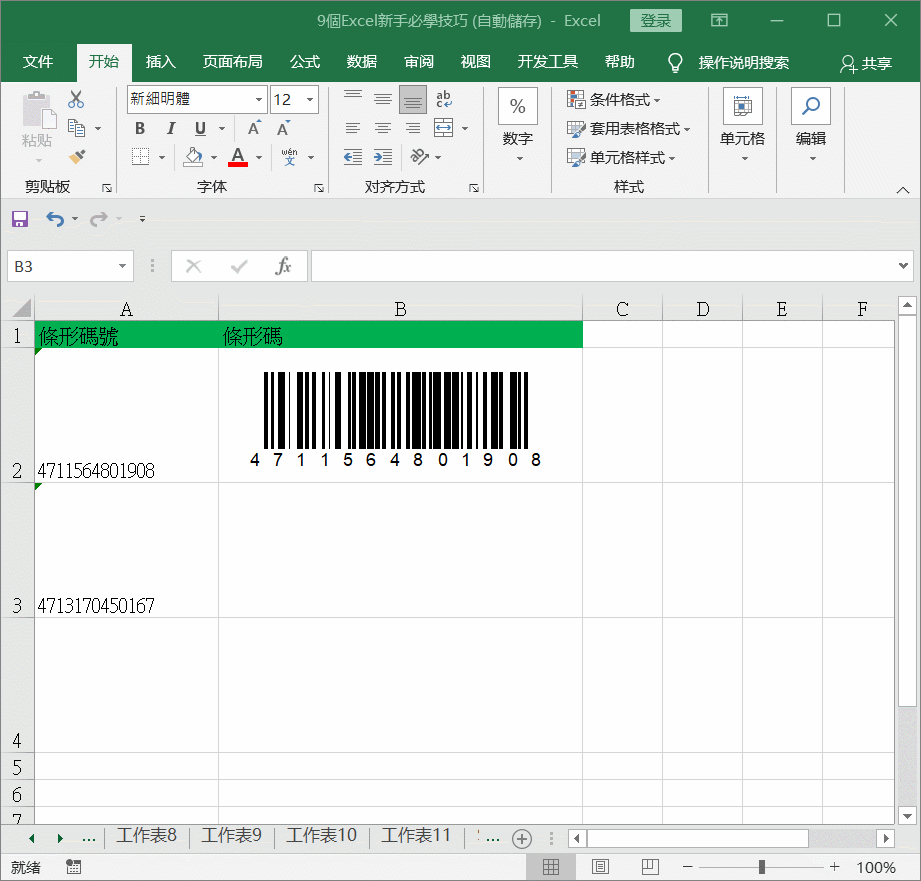Image resolution: width=921 pixels, height=881 pixels.
Task: Open the Name Box dropdown arrow
Action: [x=122, y=266]
